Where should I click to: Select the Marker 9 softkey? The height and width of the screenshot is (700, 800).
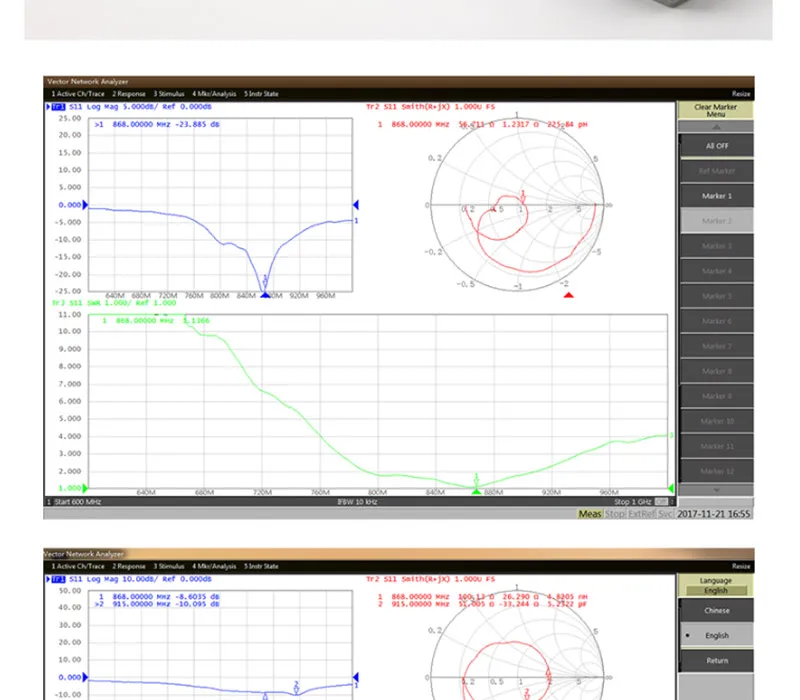pos(716,396)
